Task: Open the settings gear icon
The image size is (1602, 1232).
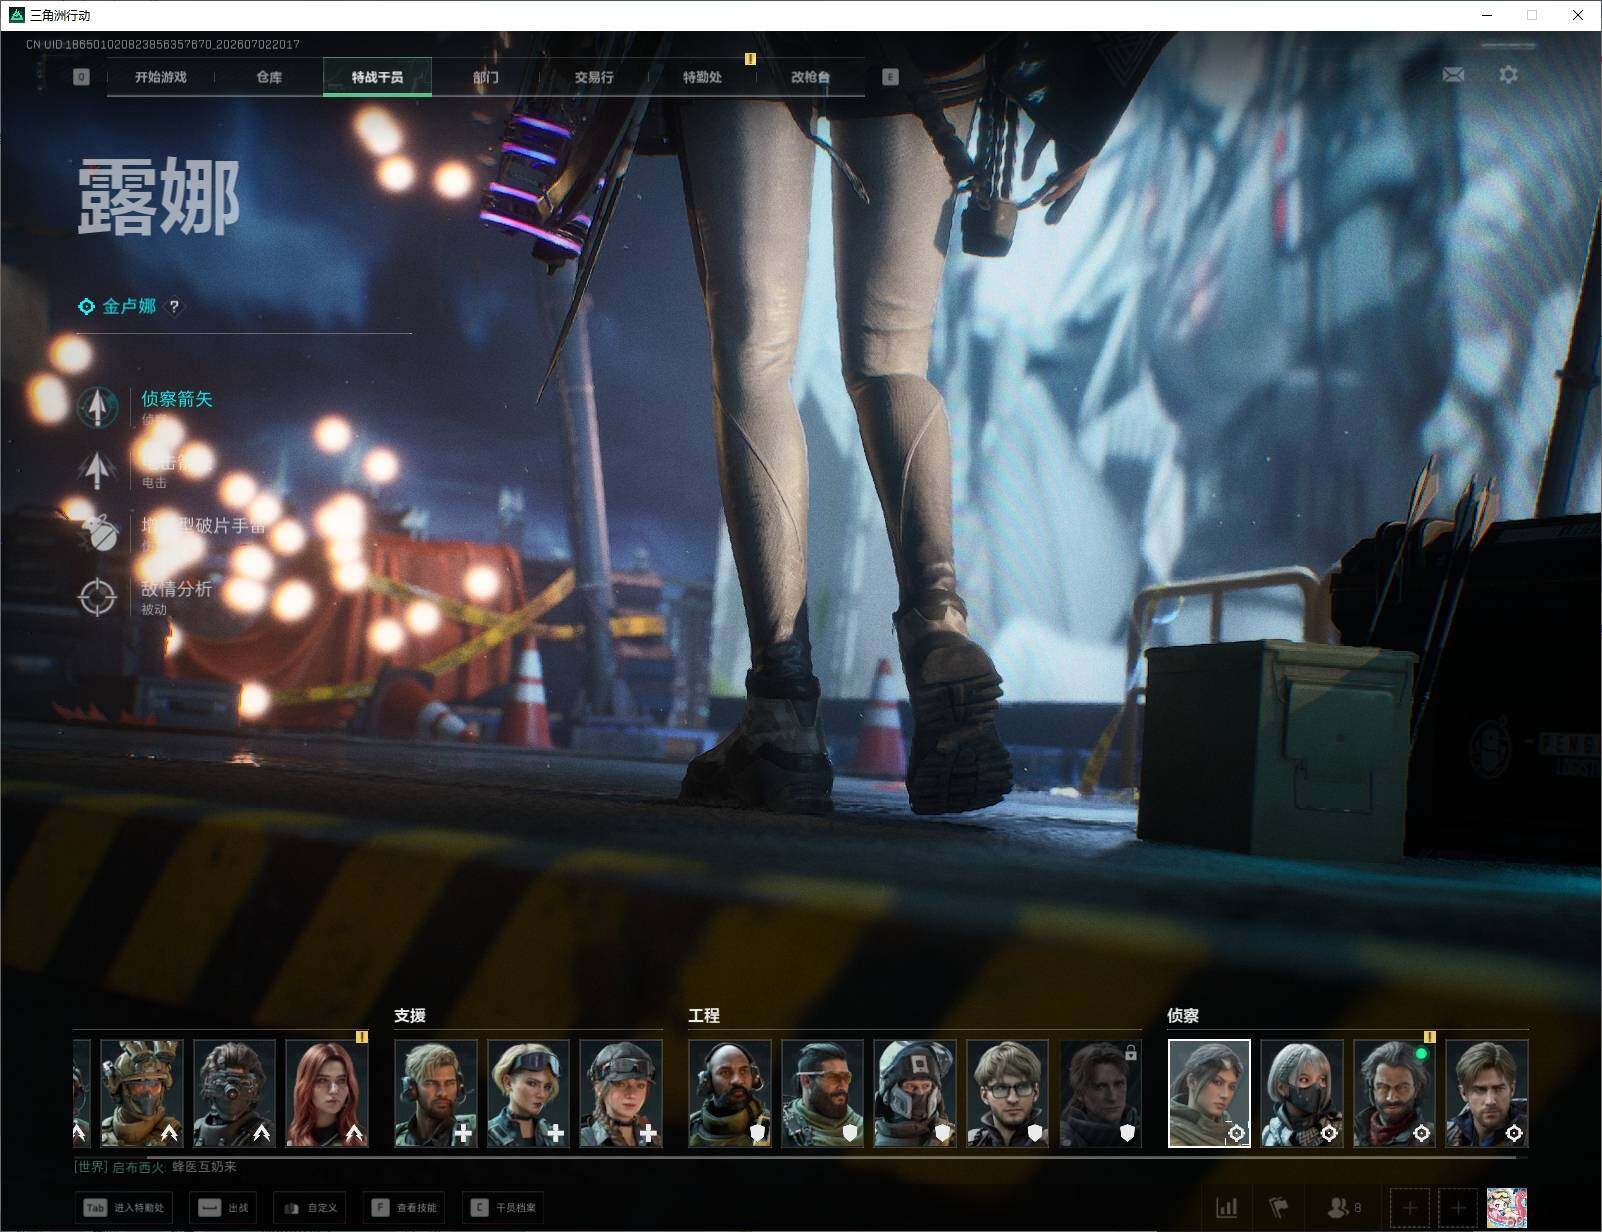Action: [x=1508, y=75]
